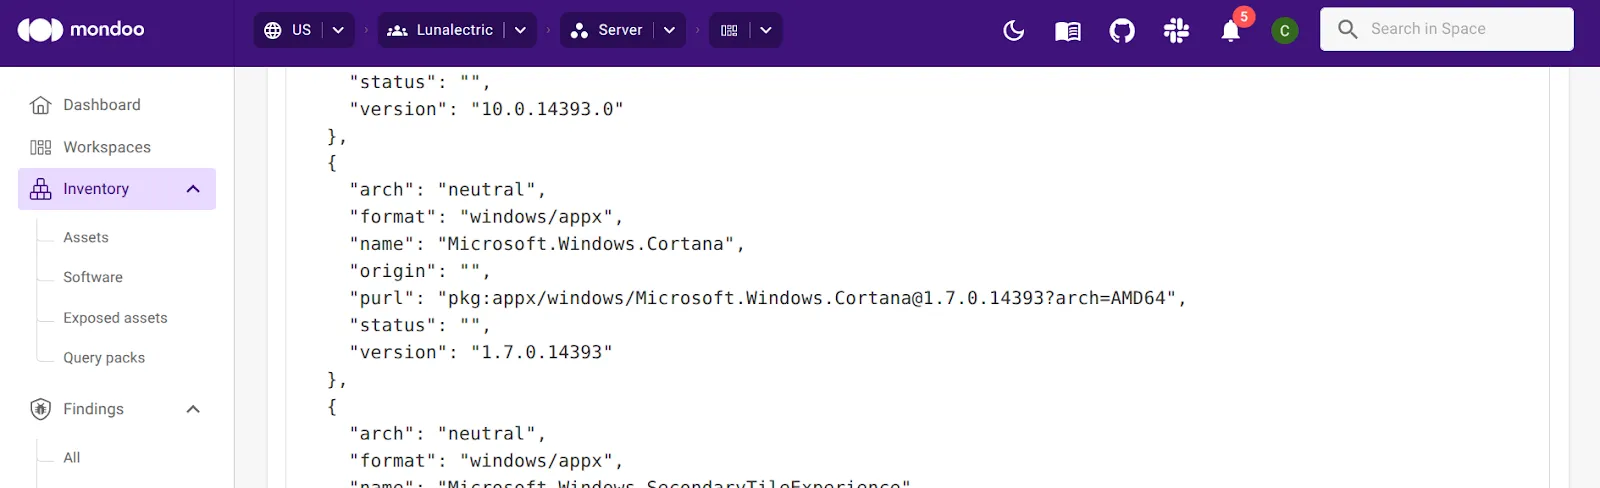Expand the US region dropdown arrow
Screen dimensions: 1600x488
tap(338, 30)
